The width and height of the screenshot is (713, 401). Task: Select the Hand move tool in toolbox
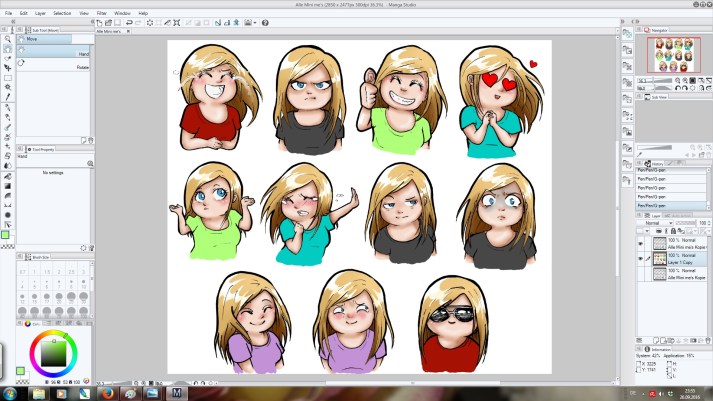click(7, 46)
